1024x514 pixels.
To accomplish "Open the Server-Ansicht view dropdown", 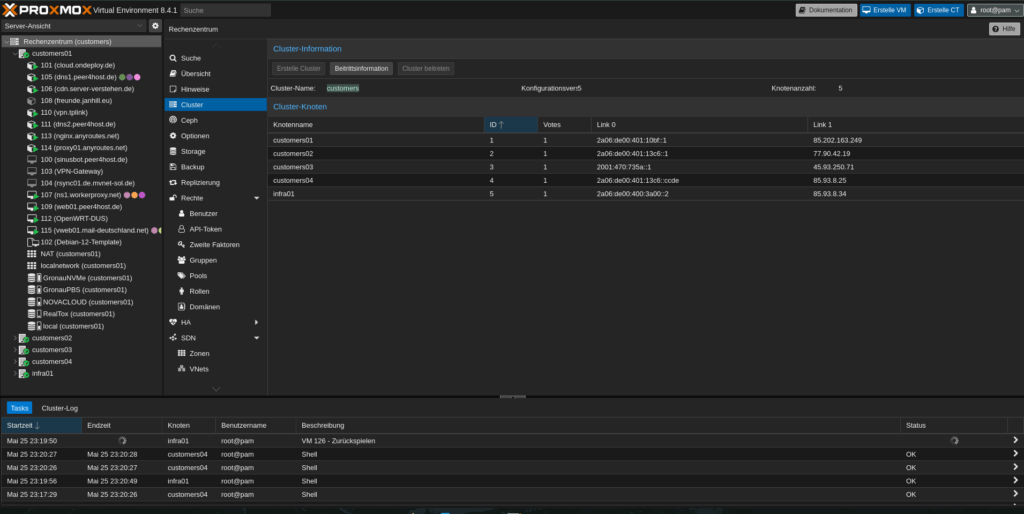I will coord(74,25).
